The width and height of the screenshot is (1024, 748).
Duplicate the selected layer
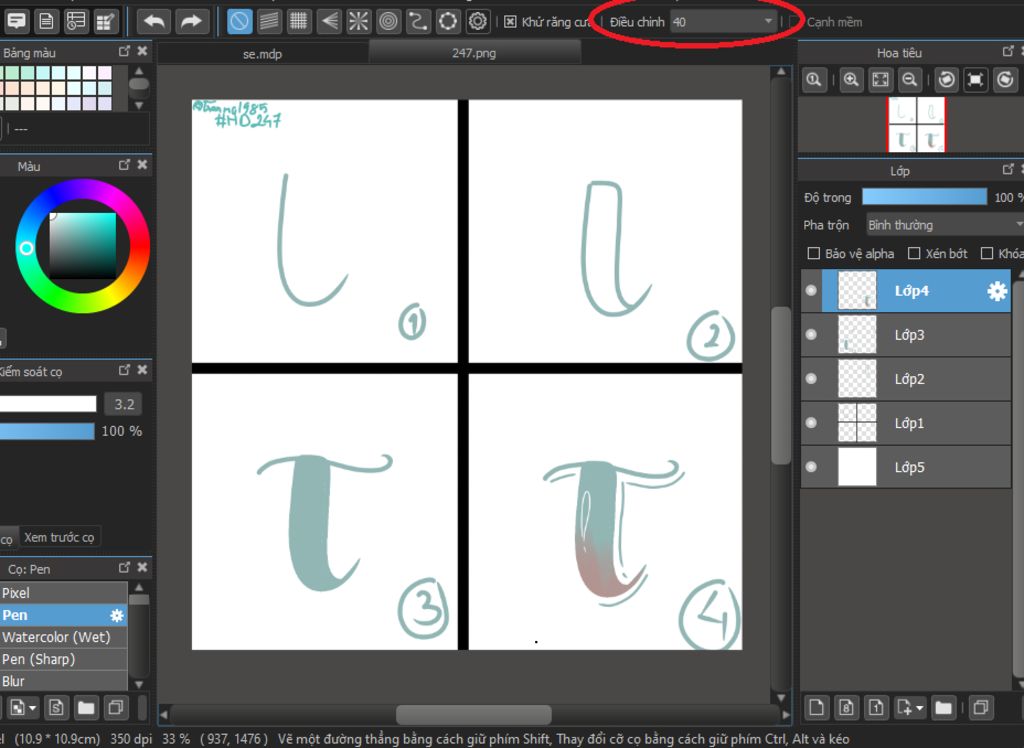[x=980, y=707]
